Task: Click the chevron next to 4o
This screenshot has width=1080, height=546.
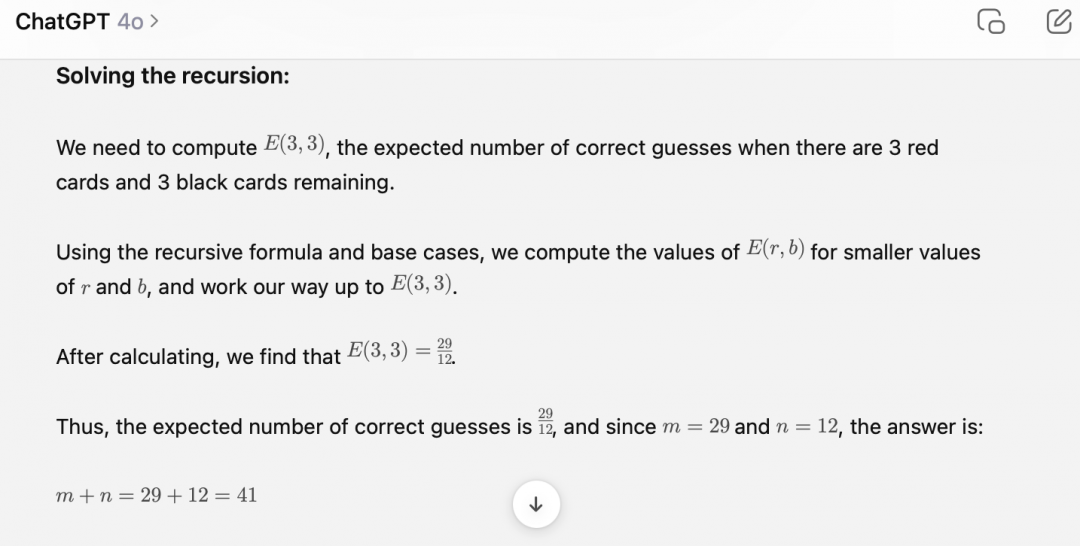Action: (154, 21)
